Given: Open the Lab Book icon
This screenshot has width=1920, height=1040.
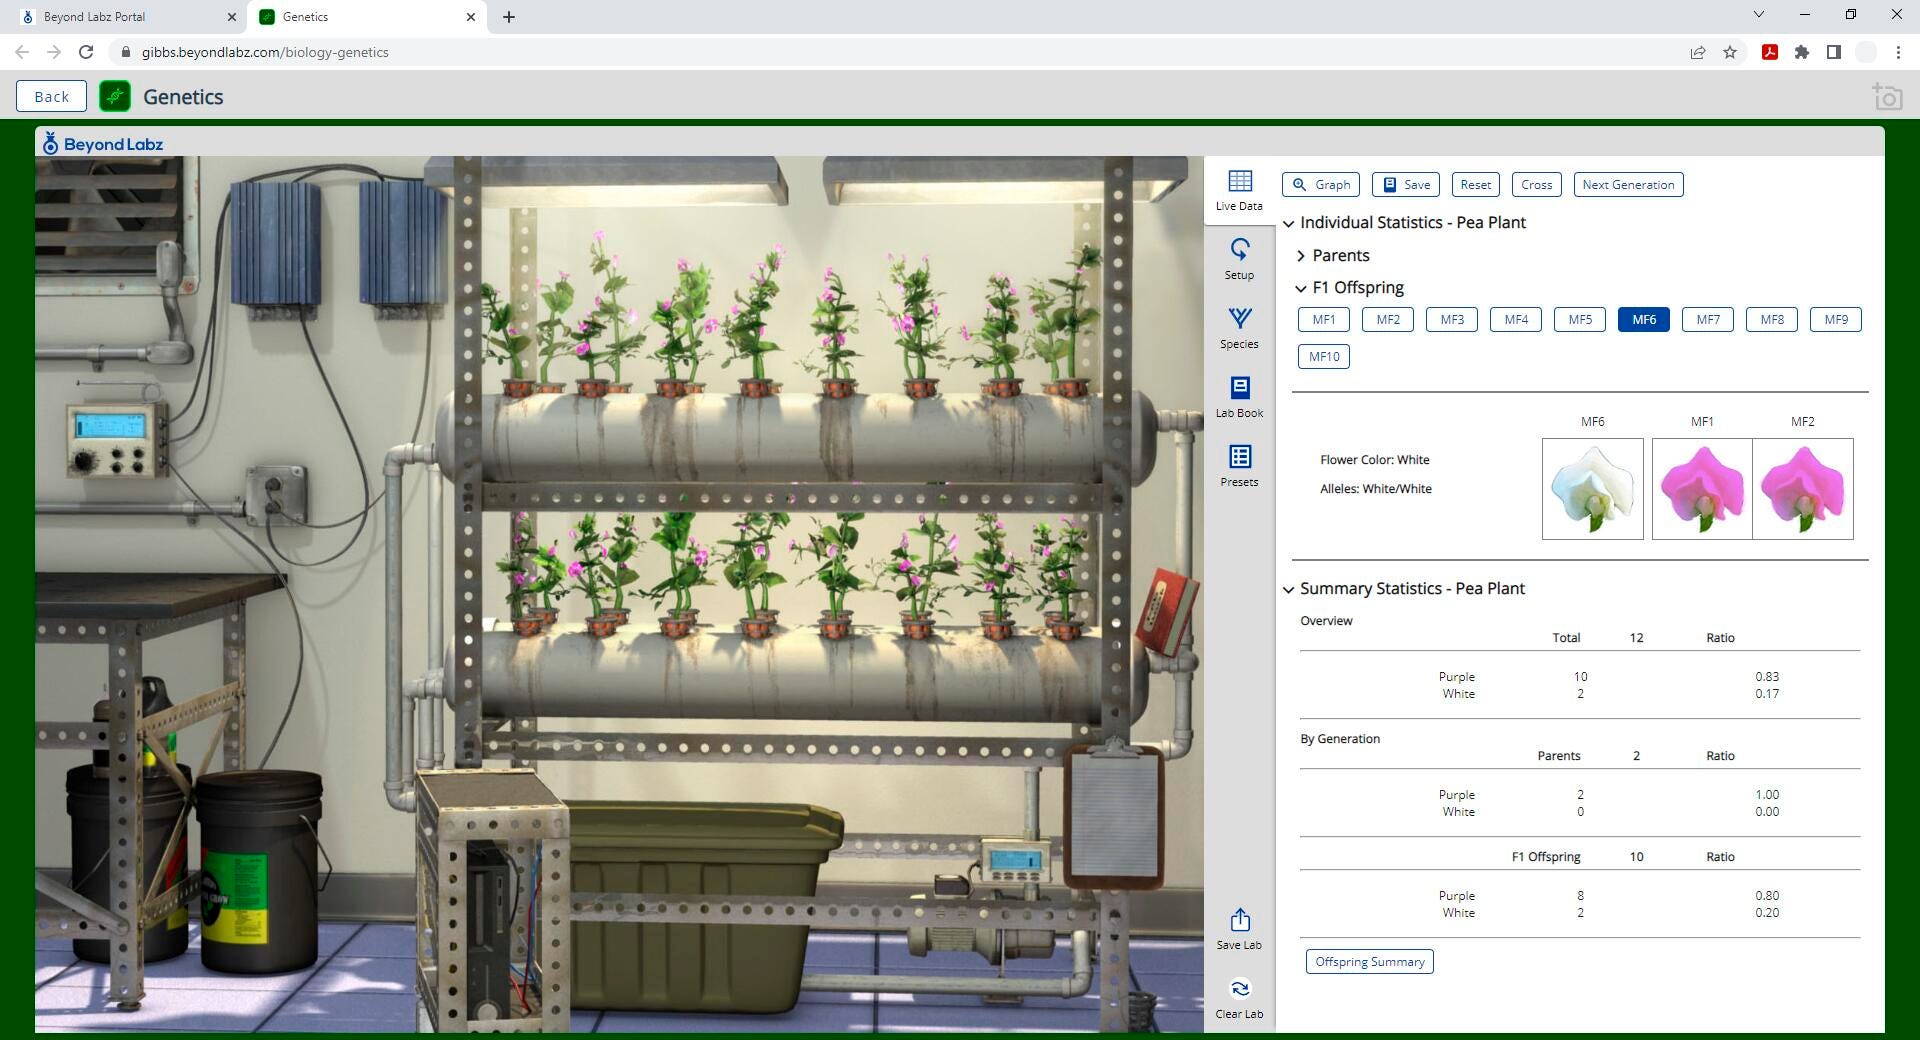Looking at the screenshot, I should (1239, 396).
